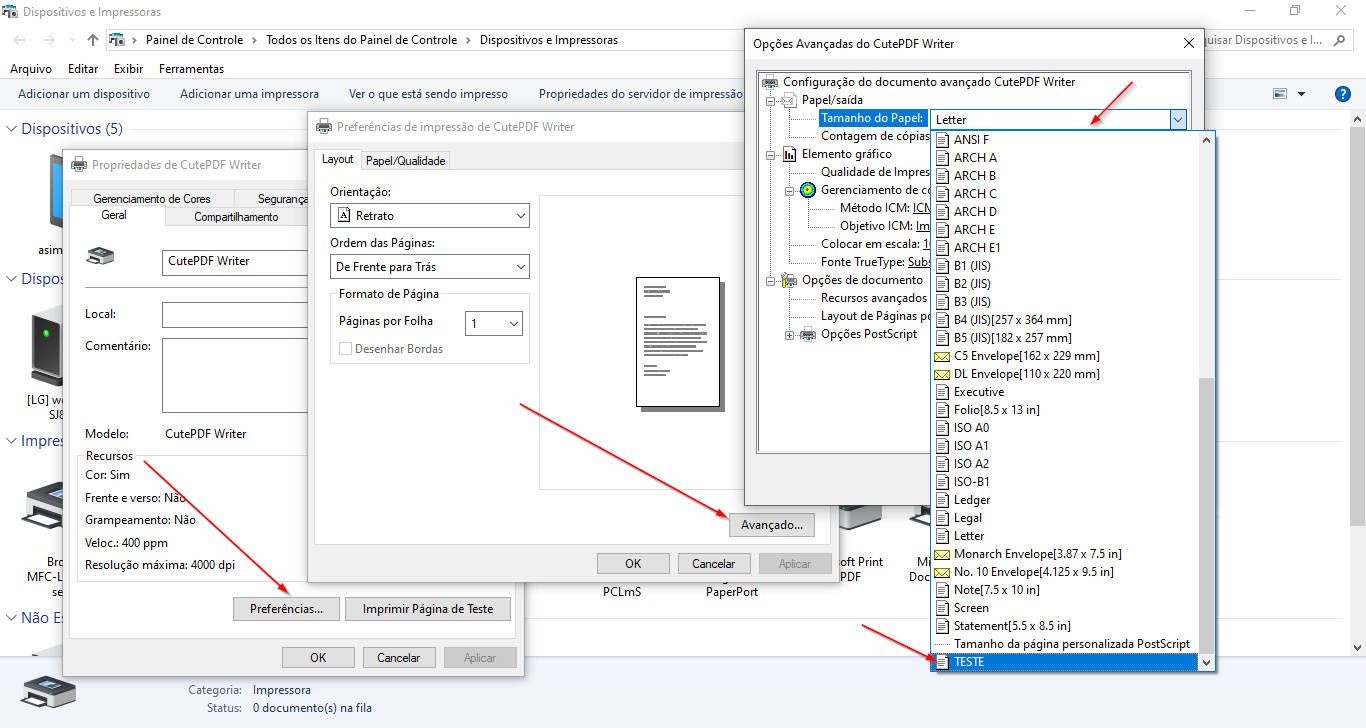
Task: Click the Opções de documento printer icon
Action: (x=789, y=280)
